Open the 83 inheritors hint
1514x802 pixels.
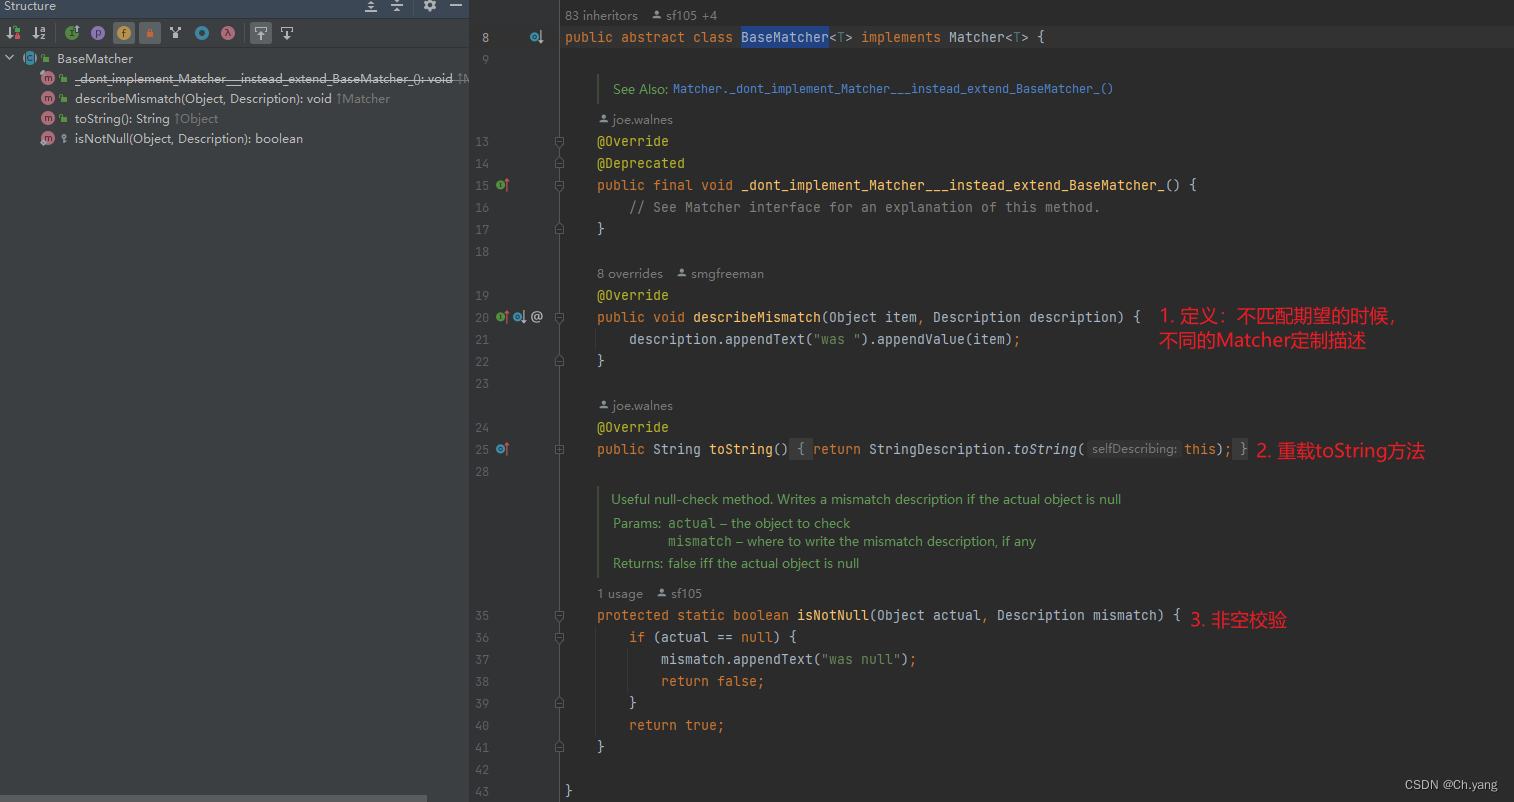tap(601, 15)
